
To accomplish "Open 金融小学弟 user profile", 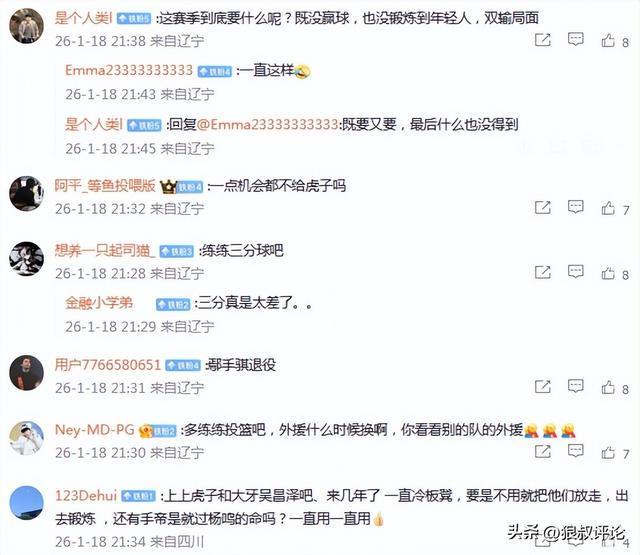I will coord(99,303).
